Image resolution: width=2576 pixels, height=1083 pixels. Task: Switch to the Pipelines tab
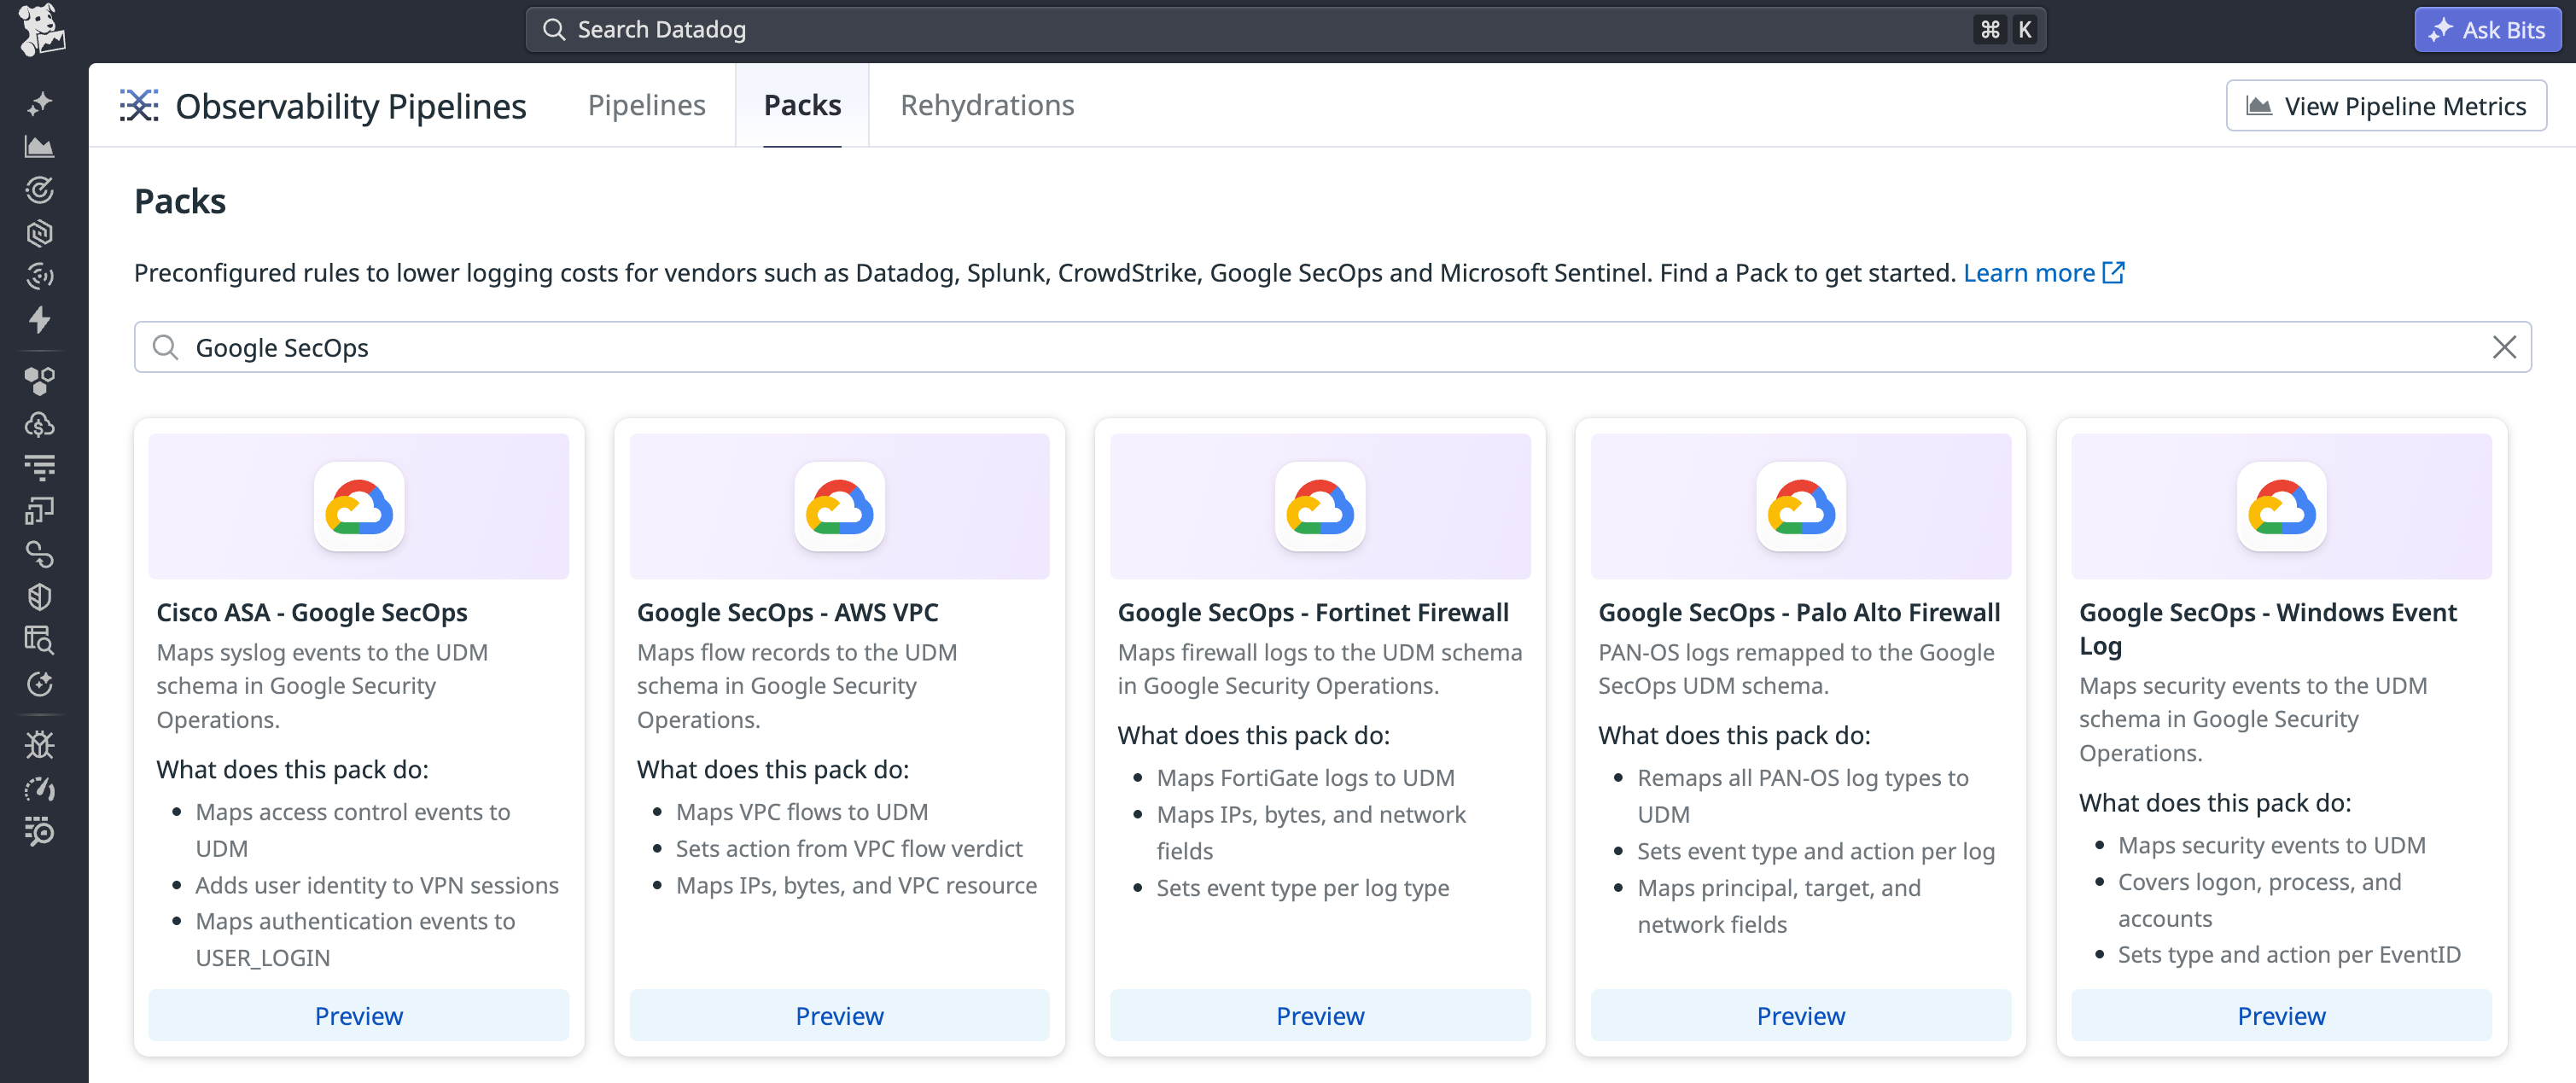(647, 105)
